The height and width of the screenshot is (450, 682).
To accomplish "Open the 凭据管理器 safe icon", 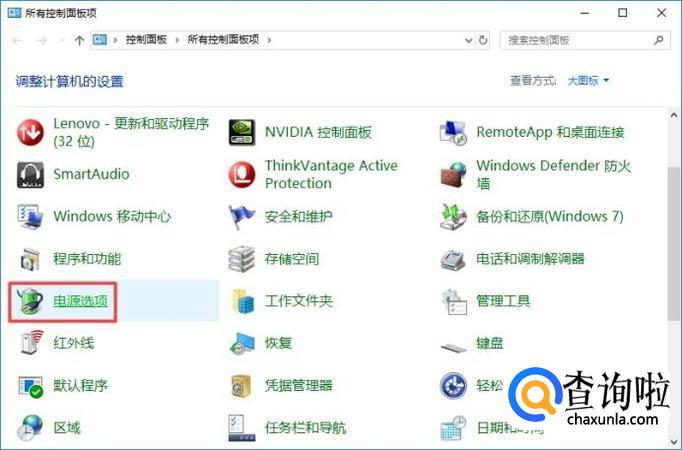I will [242, 386].
